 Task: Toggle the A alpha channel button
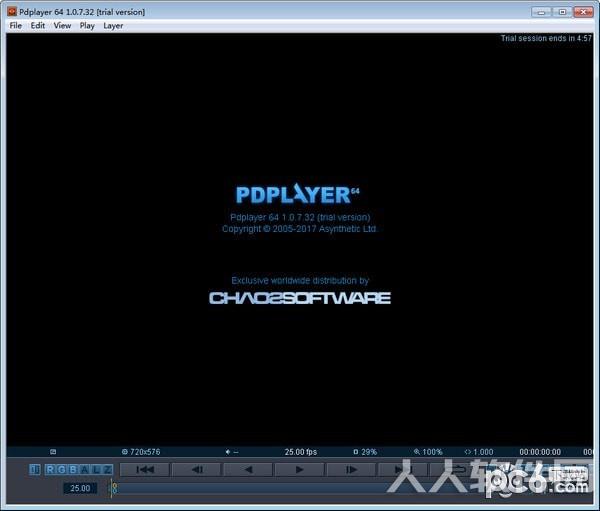(x=85, y=469)
